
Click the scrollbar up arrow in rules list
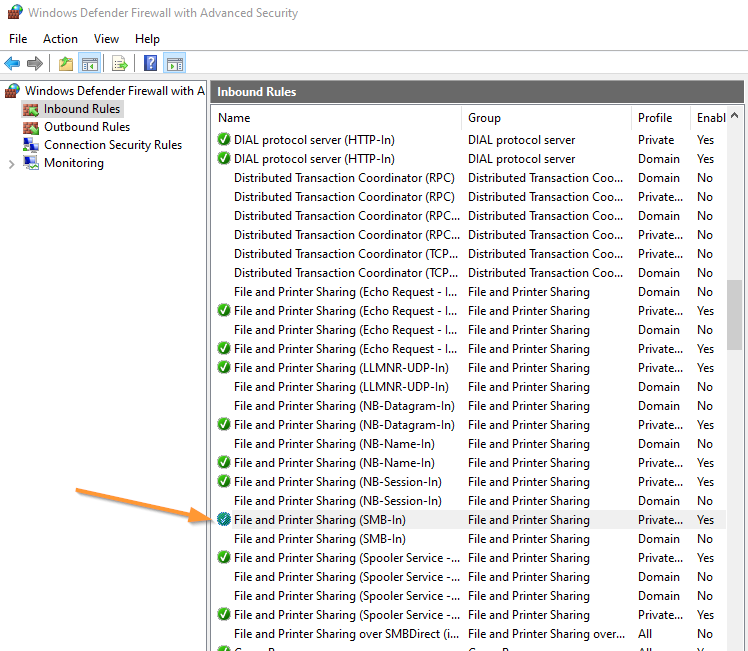(x=735, y=115)
